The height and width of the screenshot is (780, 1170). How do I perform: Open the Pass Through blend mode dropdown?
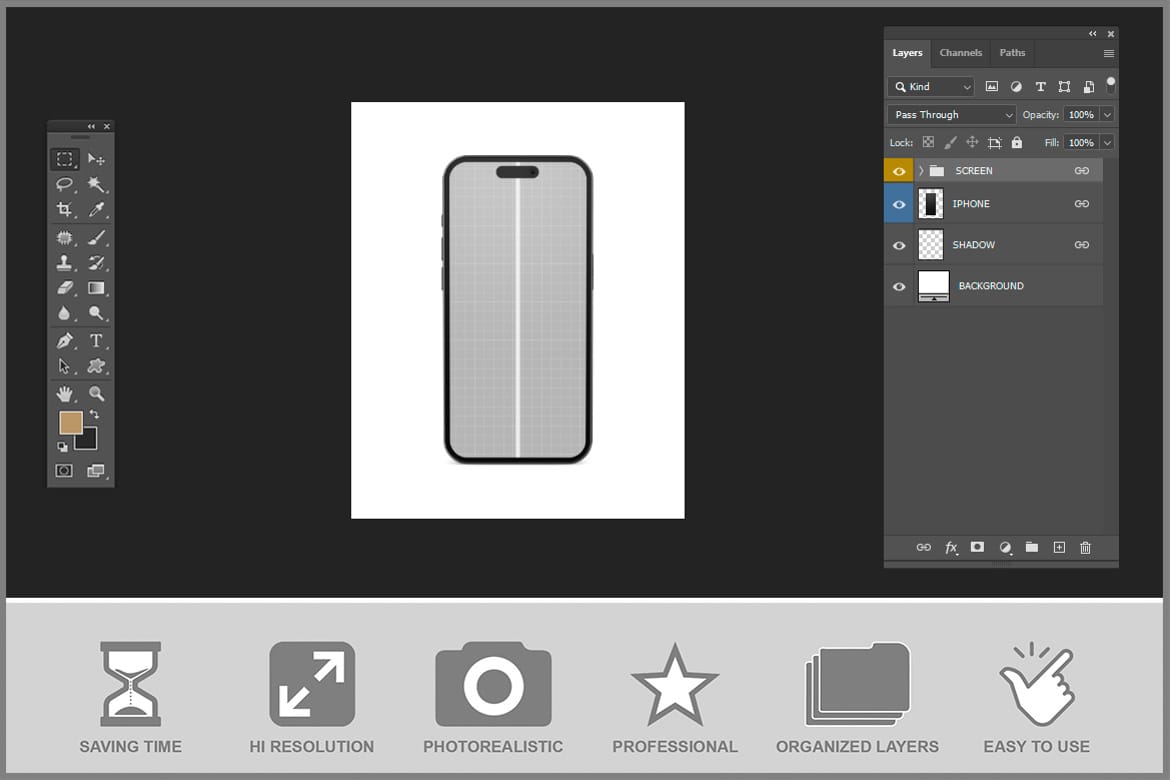click(951, 114)
